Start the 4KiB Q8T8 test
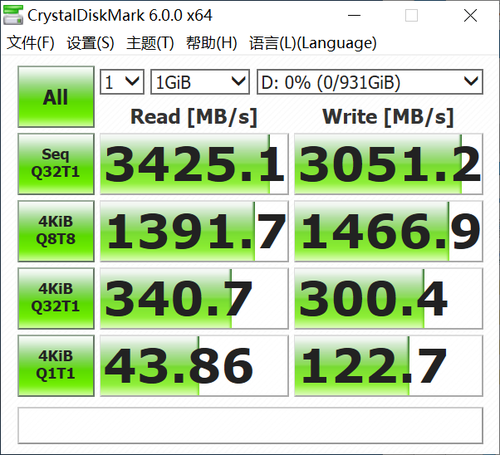 click(x=56, y=231)
